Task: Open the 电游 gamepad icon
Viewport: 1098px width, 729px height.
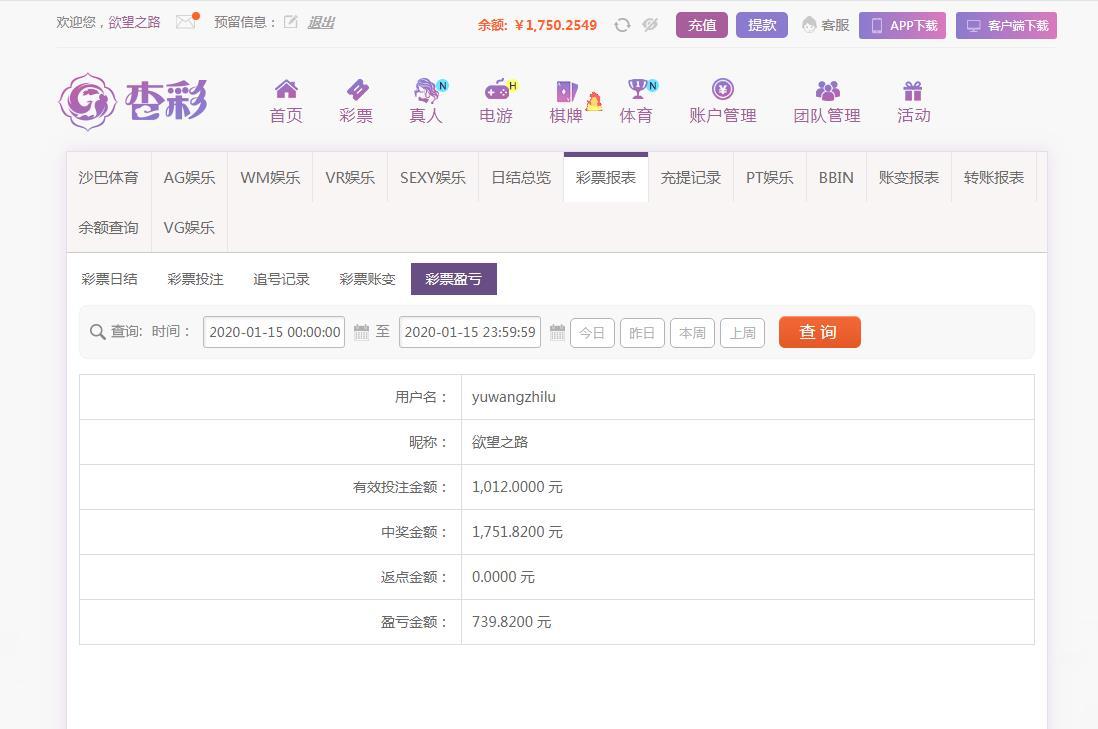Action: tap(496, 90)
